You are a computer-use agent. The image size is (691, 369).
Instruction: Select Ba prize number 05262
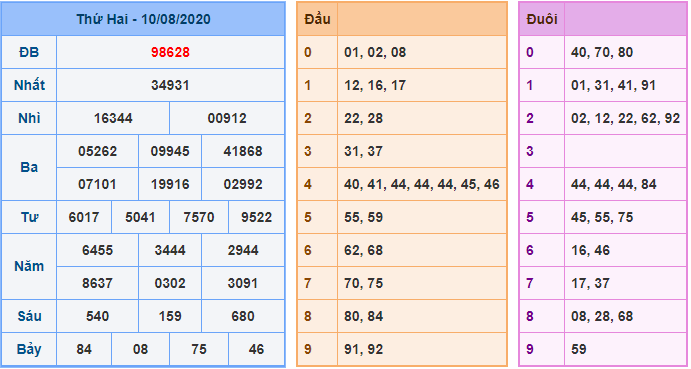(97, 151)
